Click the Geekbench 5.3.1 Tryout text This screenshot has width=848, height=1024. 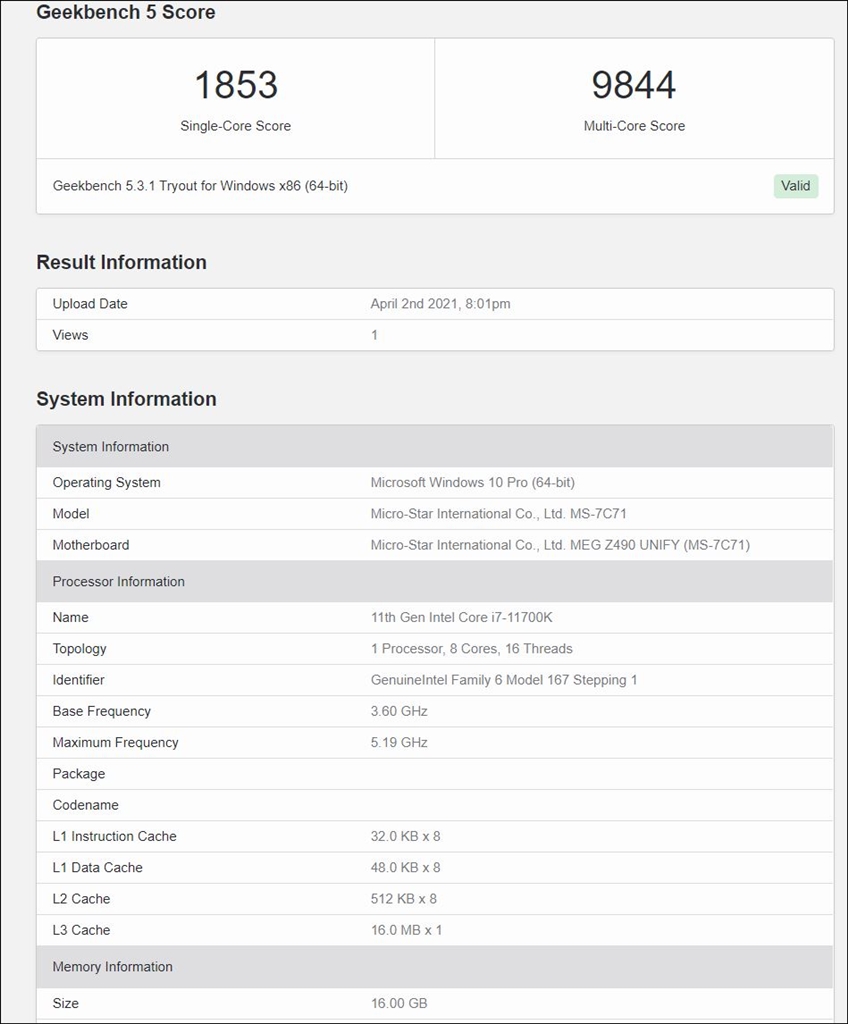[203, 186]
